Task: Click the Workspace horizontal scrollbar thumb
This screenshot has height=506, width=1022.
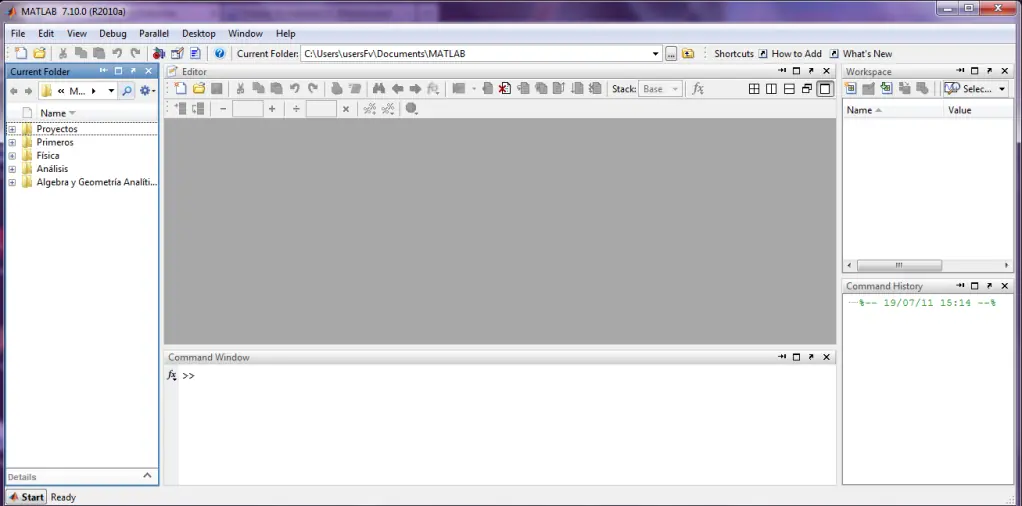Action: 899,265
